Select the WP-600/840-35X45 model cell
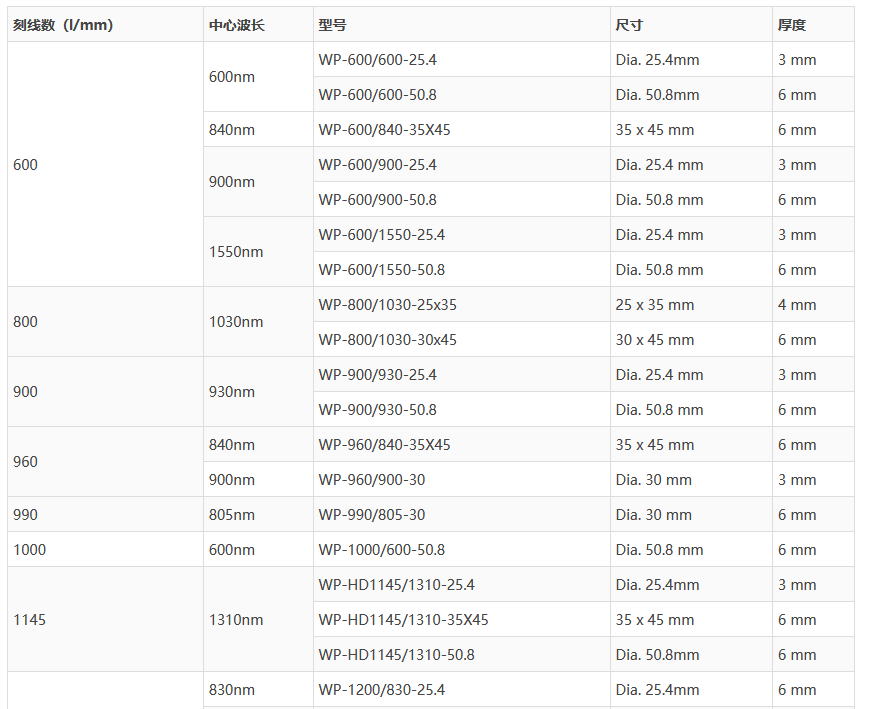The height and width of the screenshot is (709, 871). (x=385, y=130)
